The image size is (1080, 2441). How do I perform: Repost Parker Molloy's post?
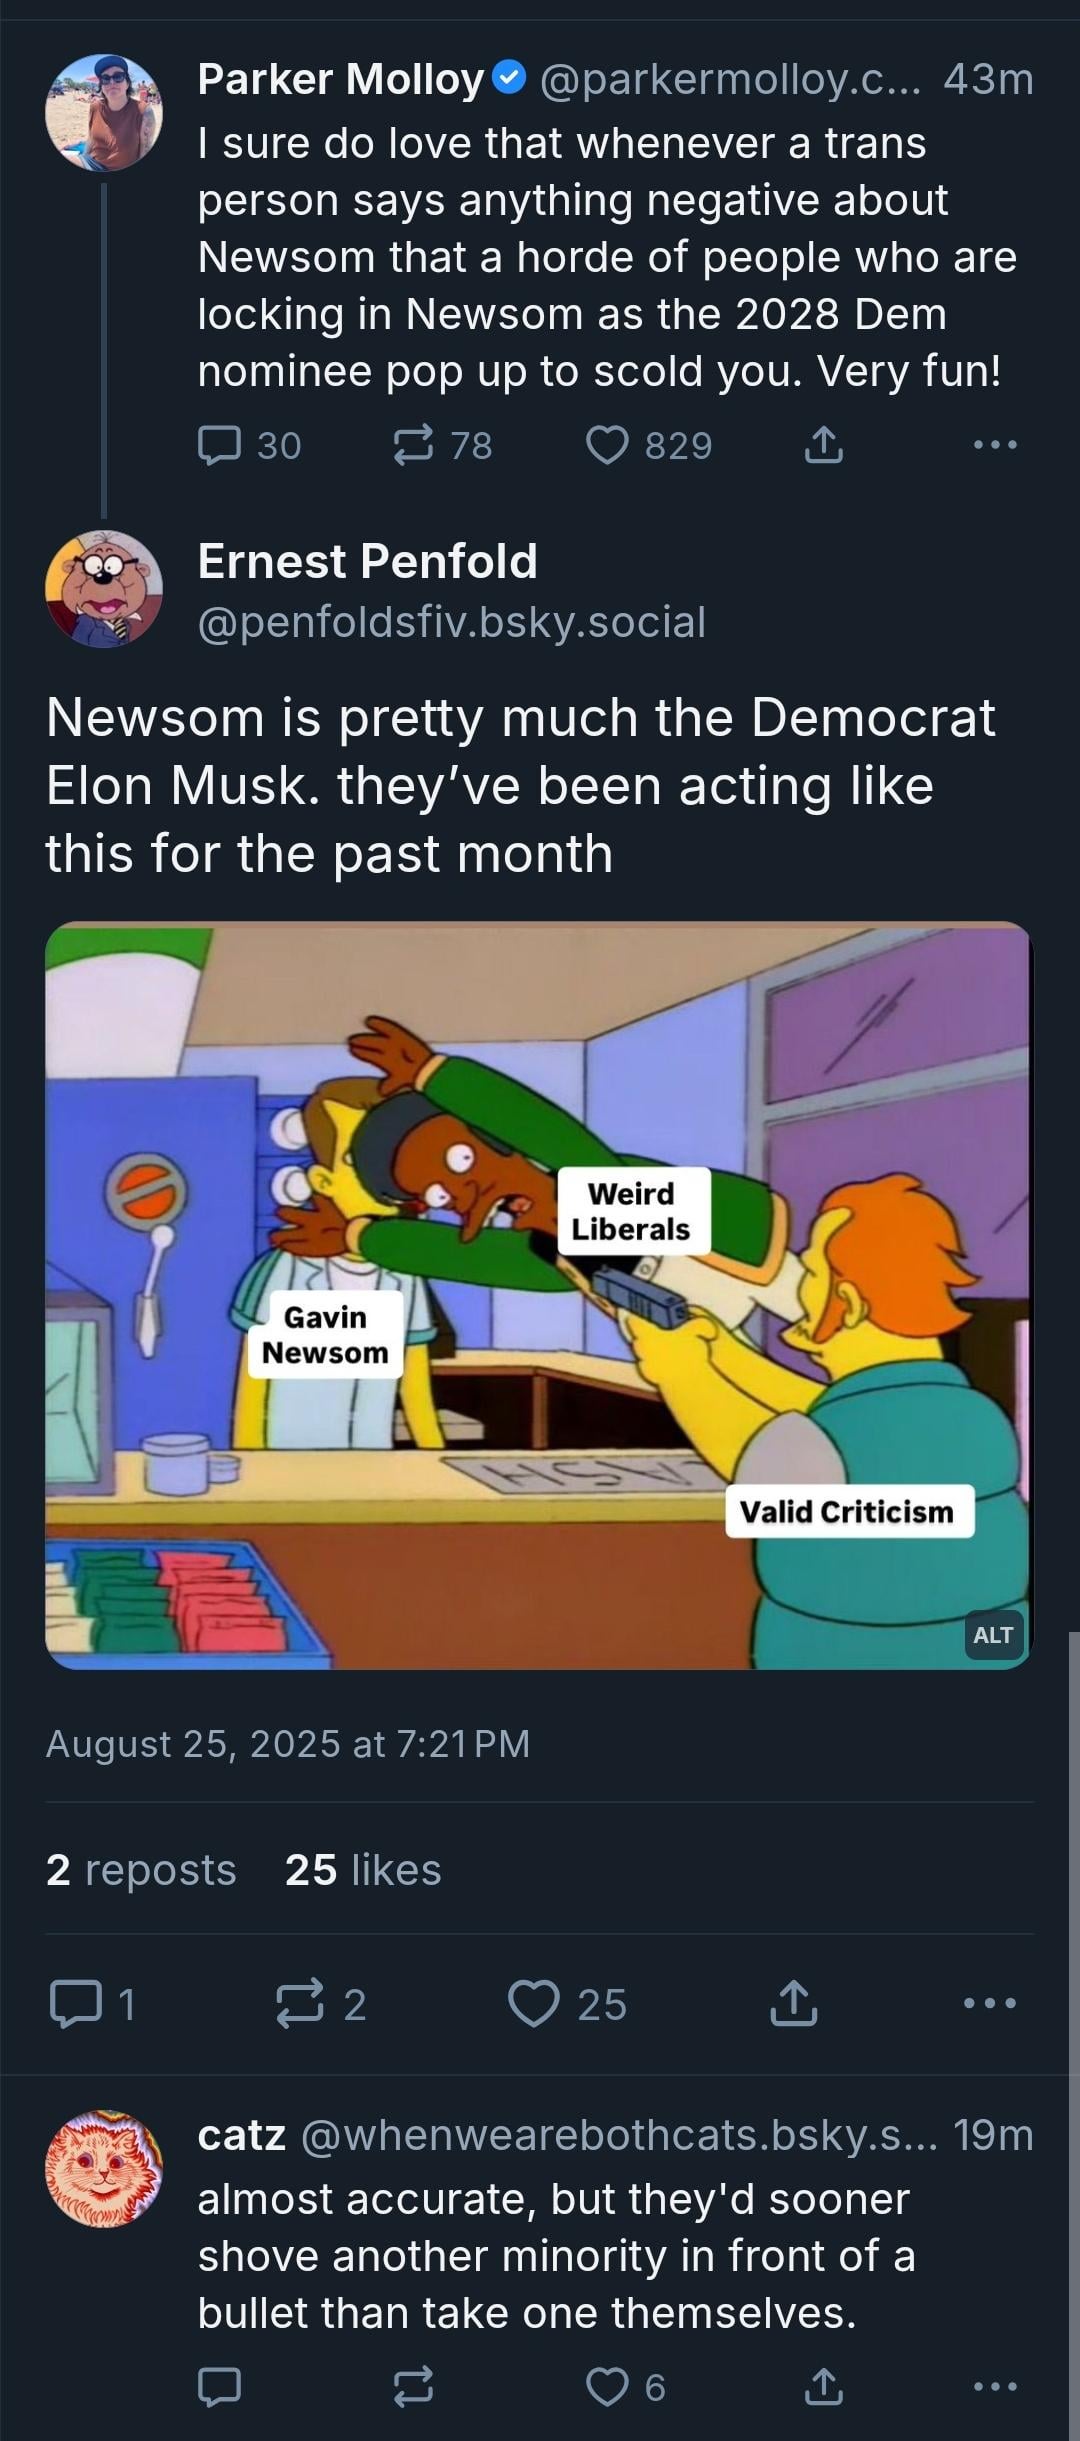tap(442, 446)
